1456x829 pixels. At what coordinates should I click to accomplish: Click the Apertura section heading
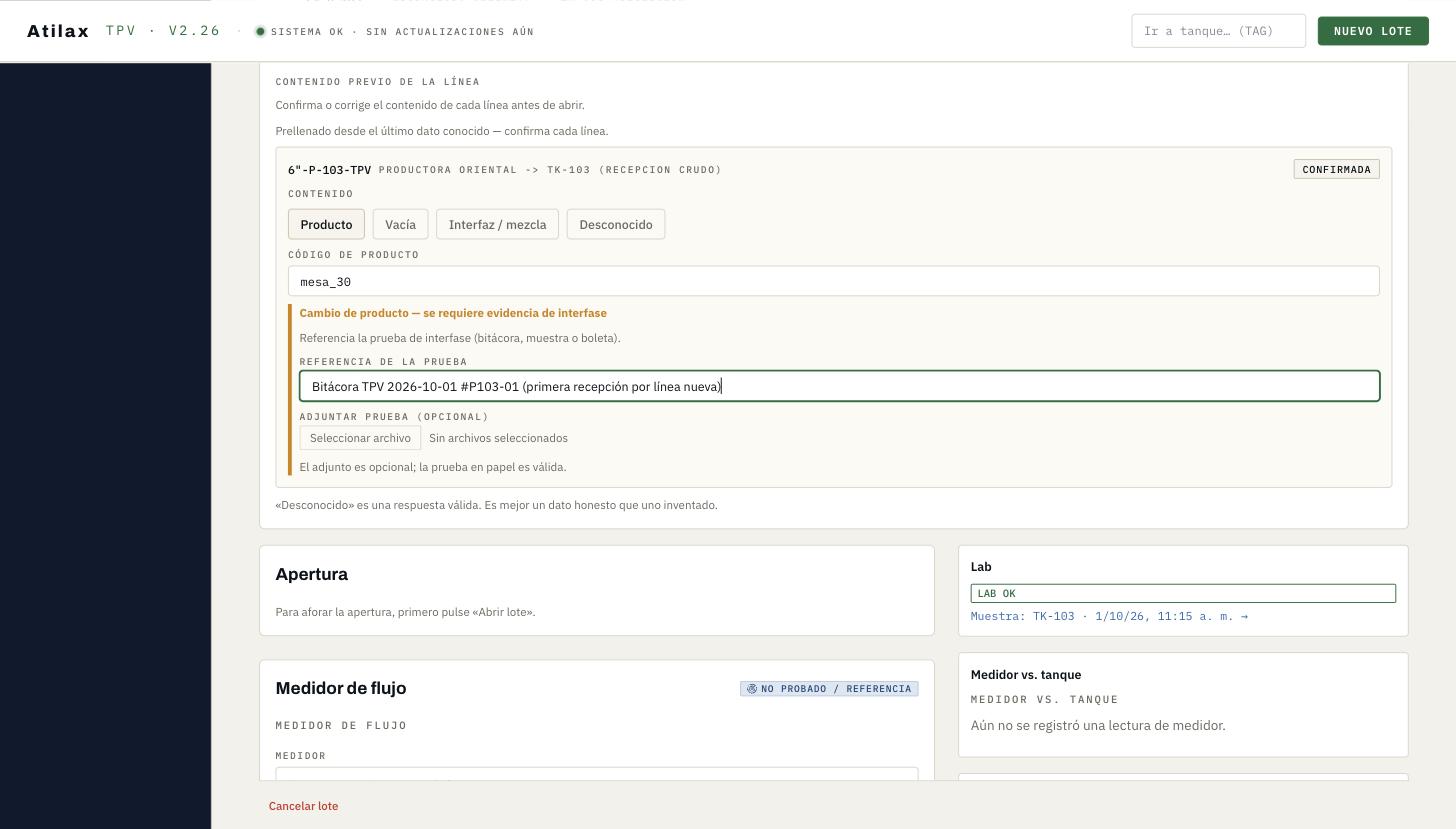click(312, 574)
